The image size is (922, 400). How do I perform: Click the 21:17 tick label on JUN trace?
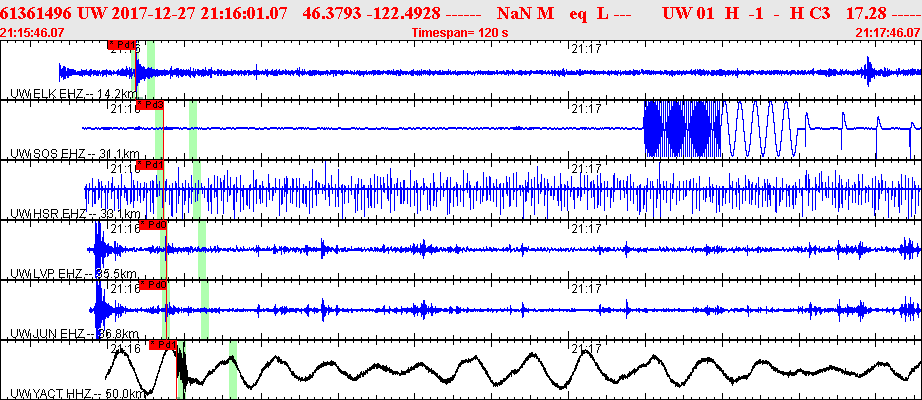point(586,288)
